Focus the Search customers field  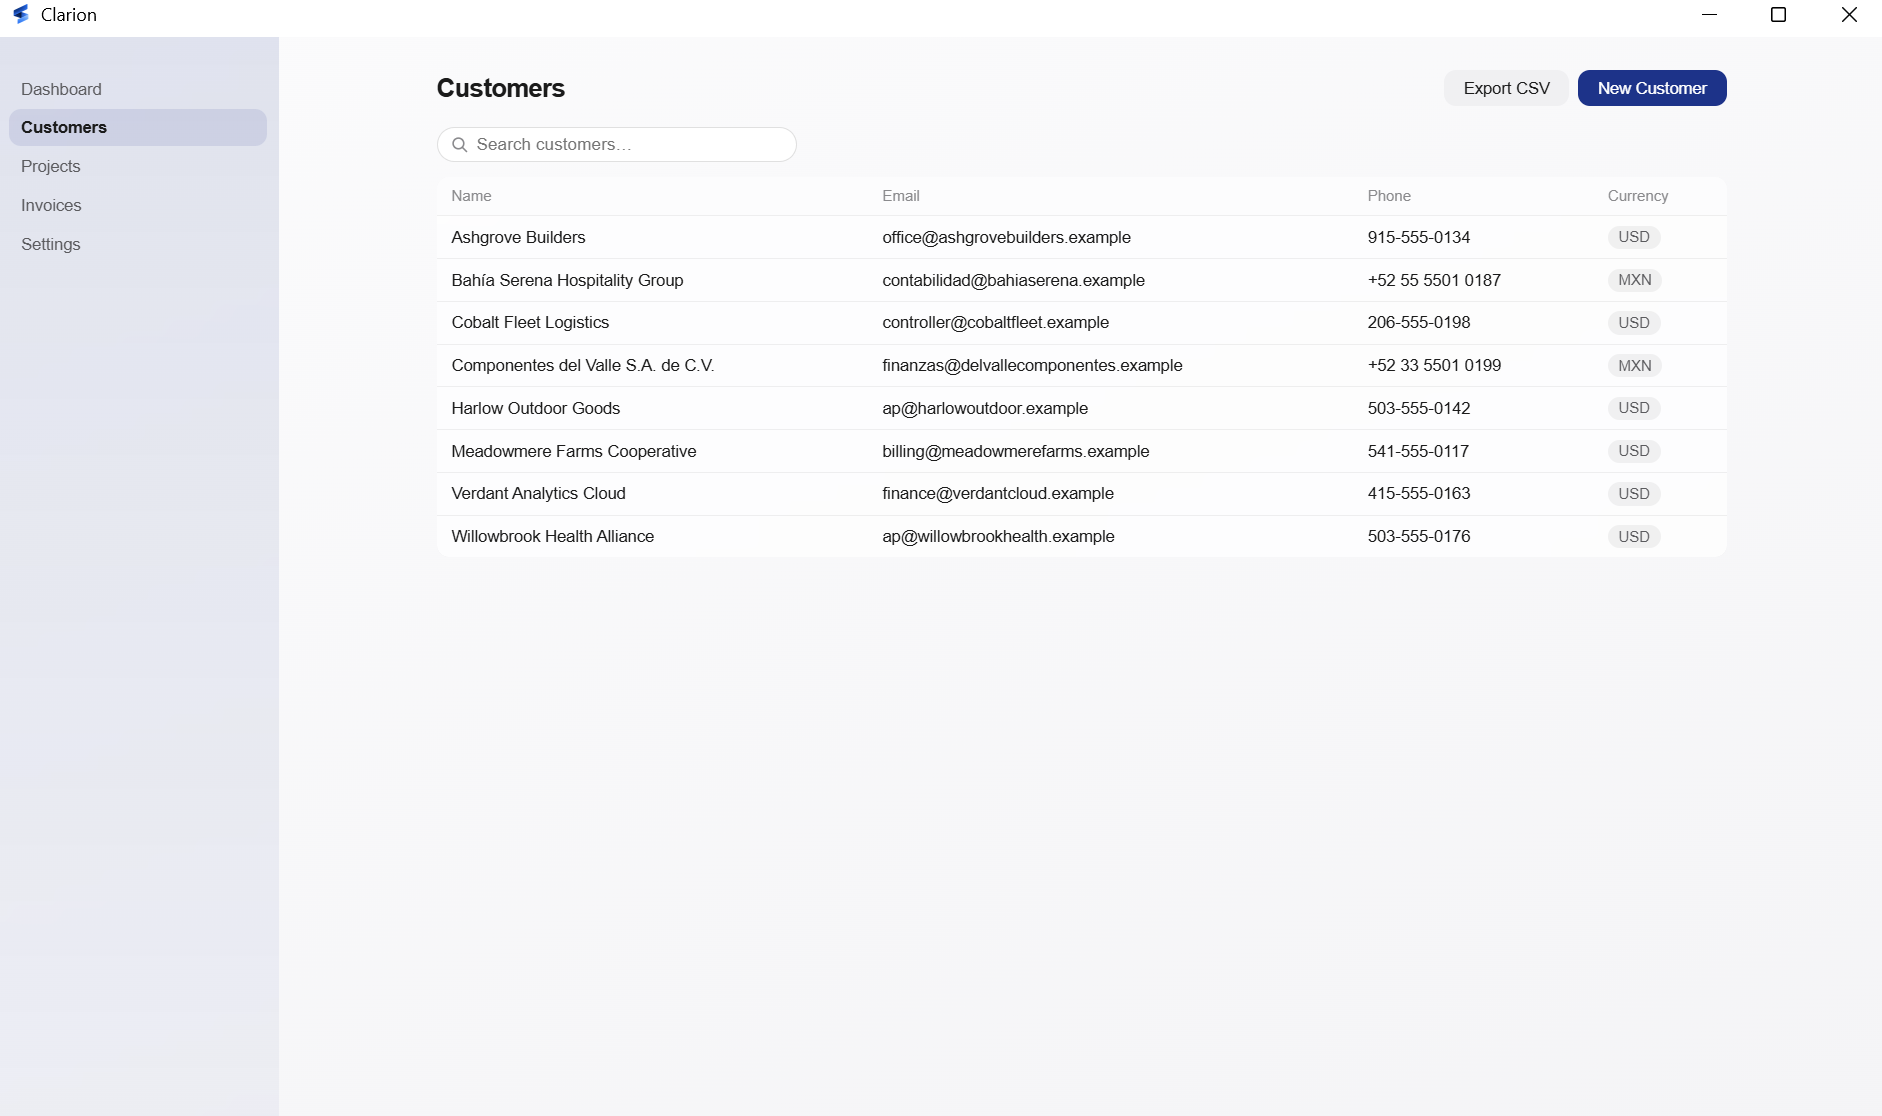pyautogui.click(x=617, y=145)
